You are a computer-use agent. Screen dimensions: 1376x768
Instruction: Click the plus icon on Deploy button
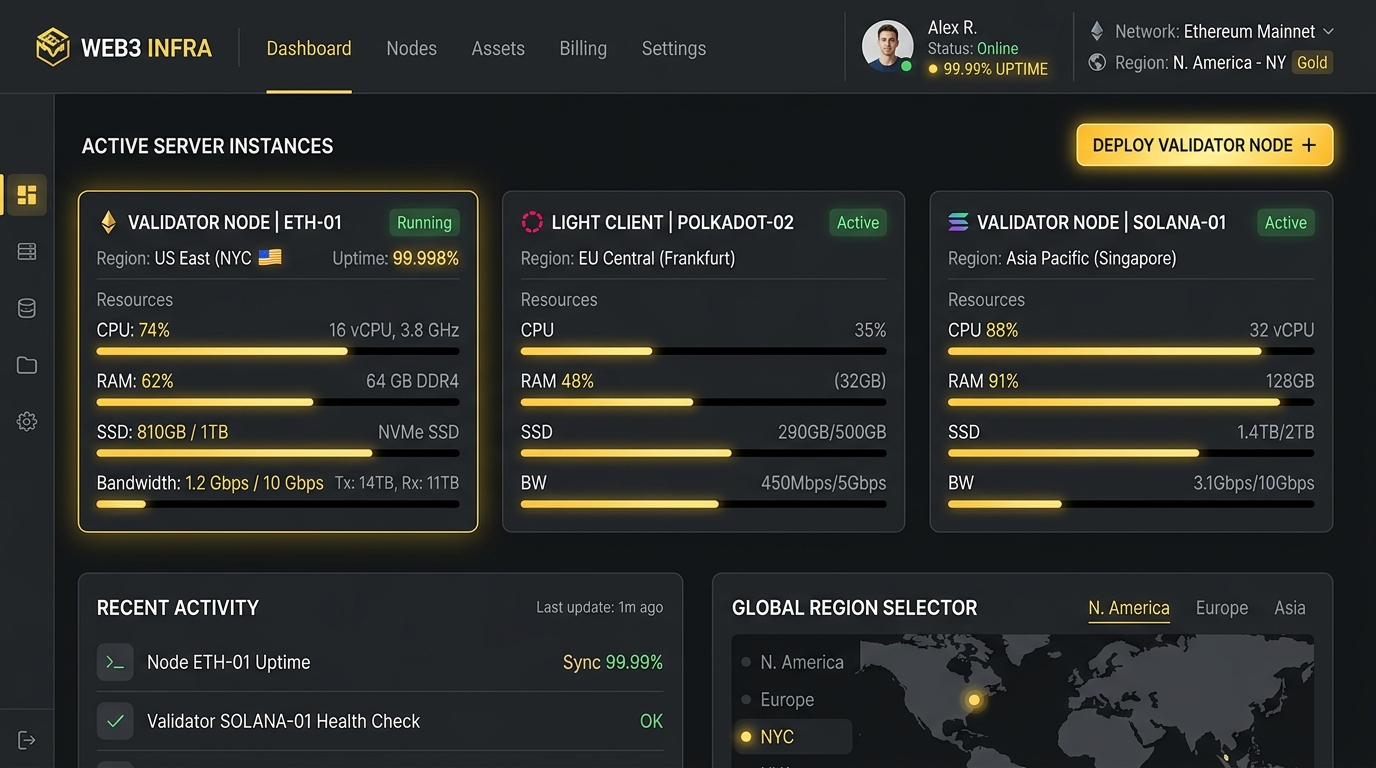coord(1309,145)
